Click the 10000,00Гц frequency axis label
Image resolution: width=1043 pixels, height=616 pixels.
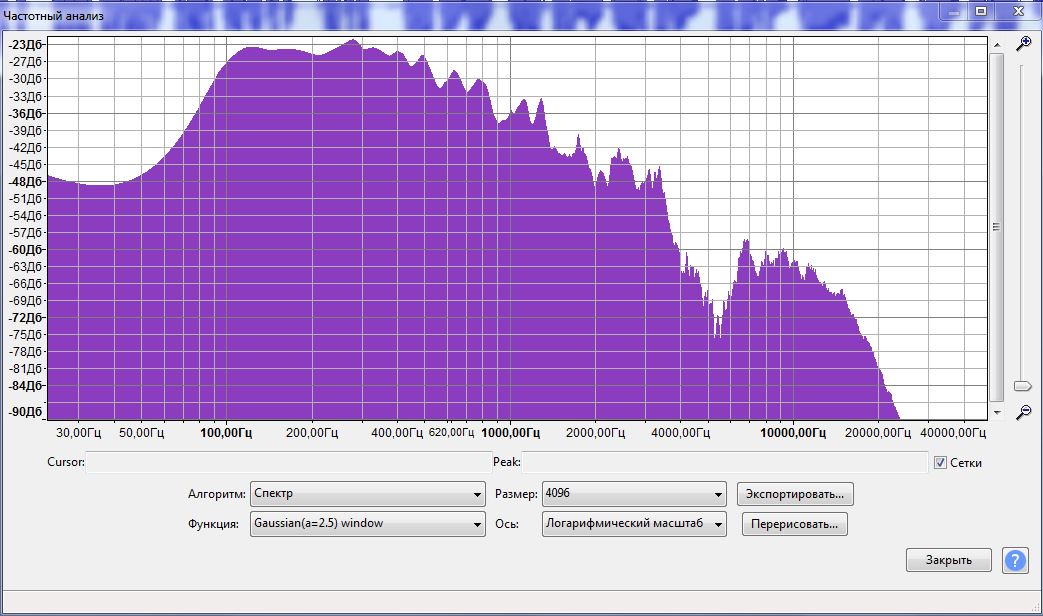793,432
